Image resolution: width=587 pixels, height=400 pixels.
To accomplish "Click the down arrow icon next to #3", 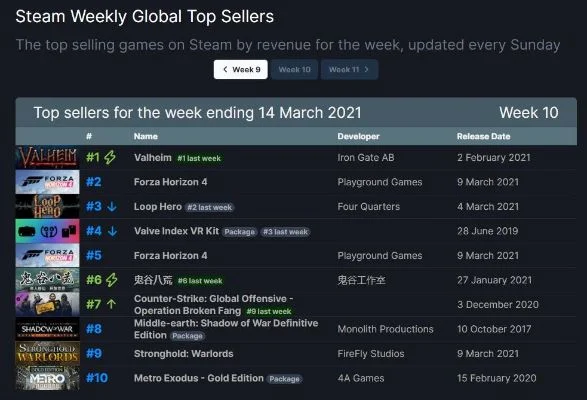I will (112, 207).
